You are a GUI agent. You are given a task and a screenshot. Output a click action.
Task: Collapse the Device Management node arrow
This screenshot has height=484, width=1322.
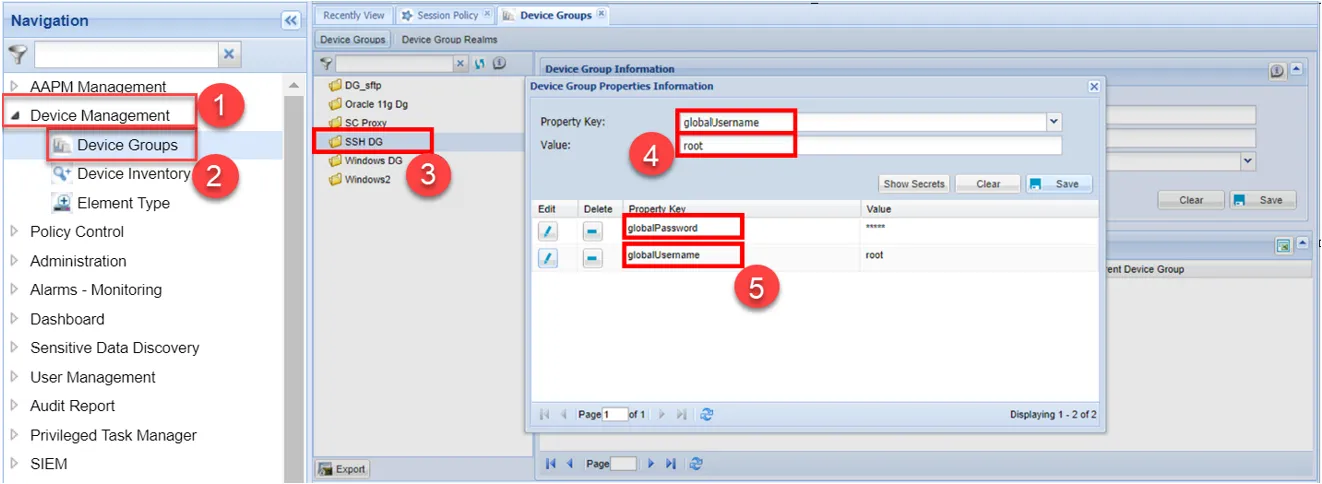point(14,116)
